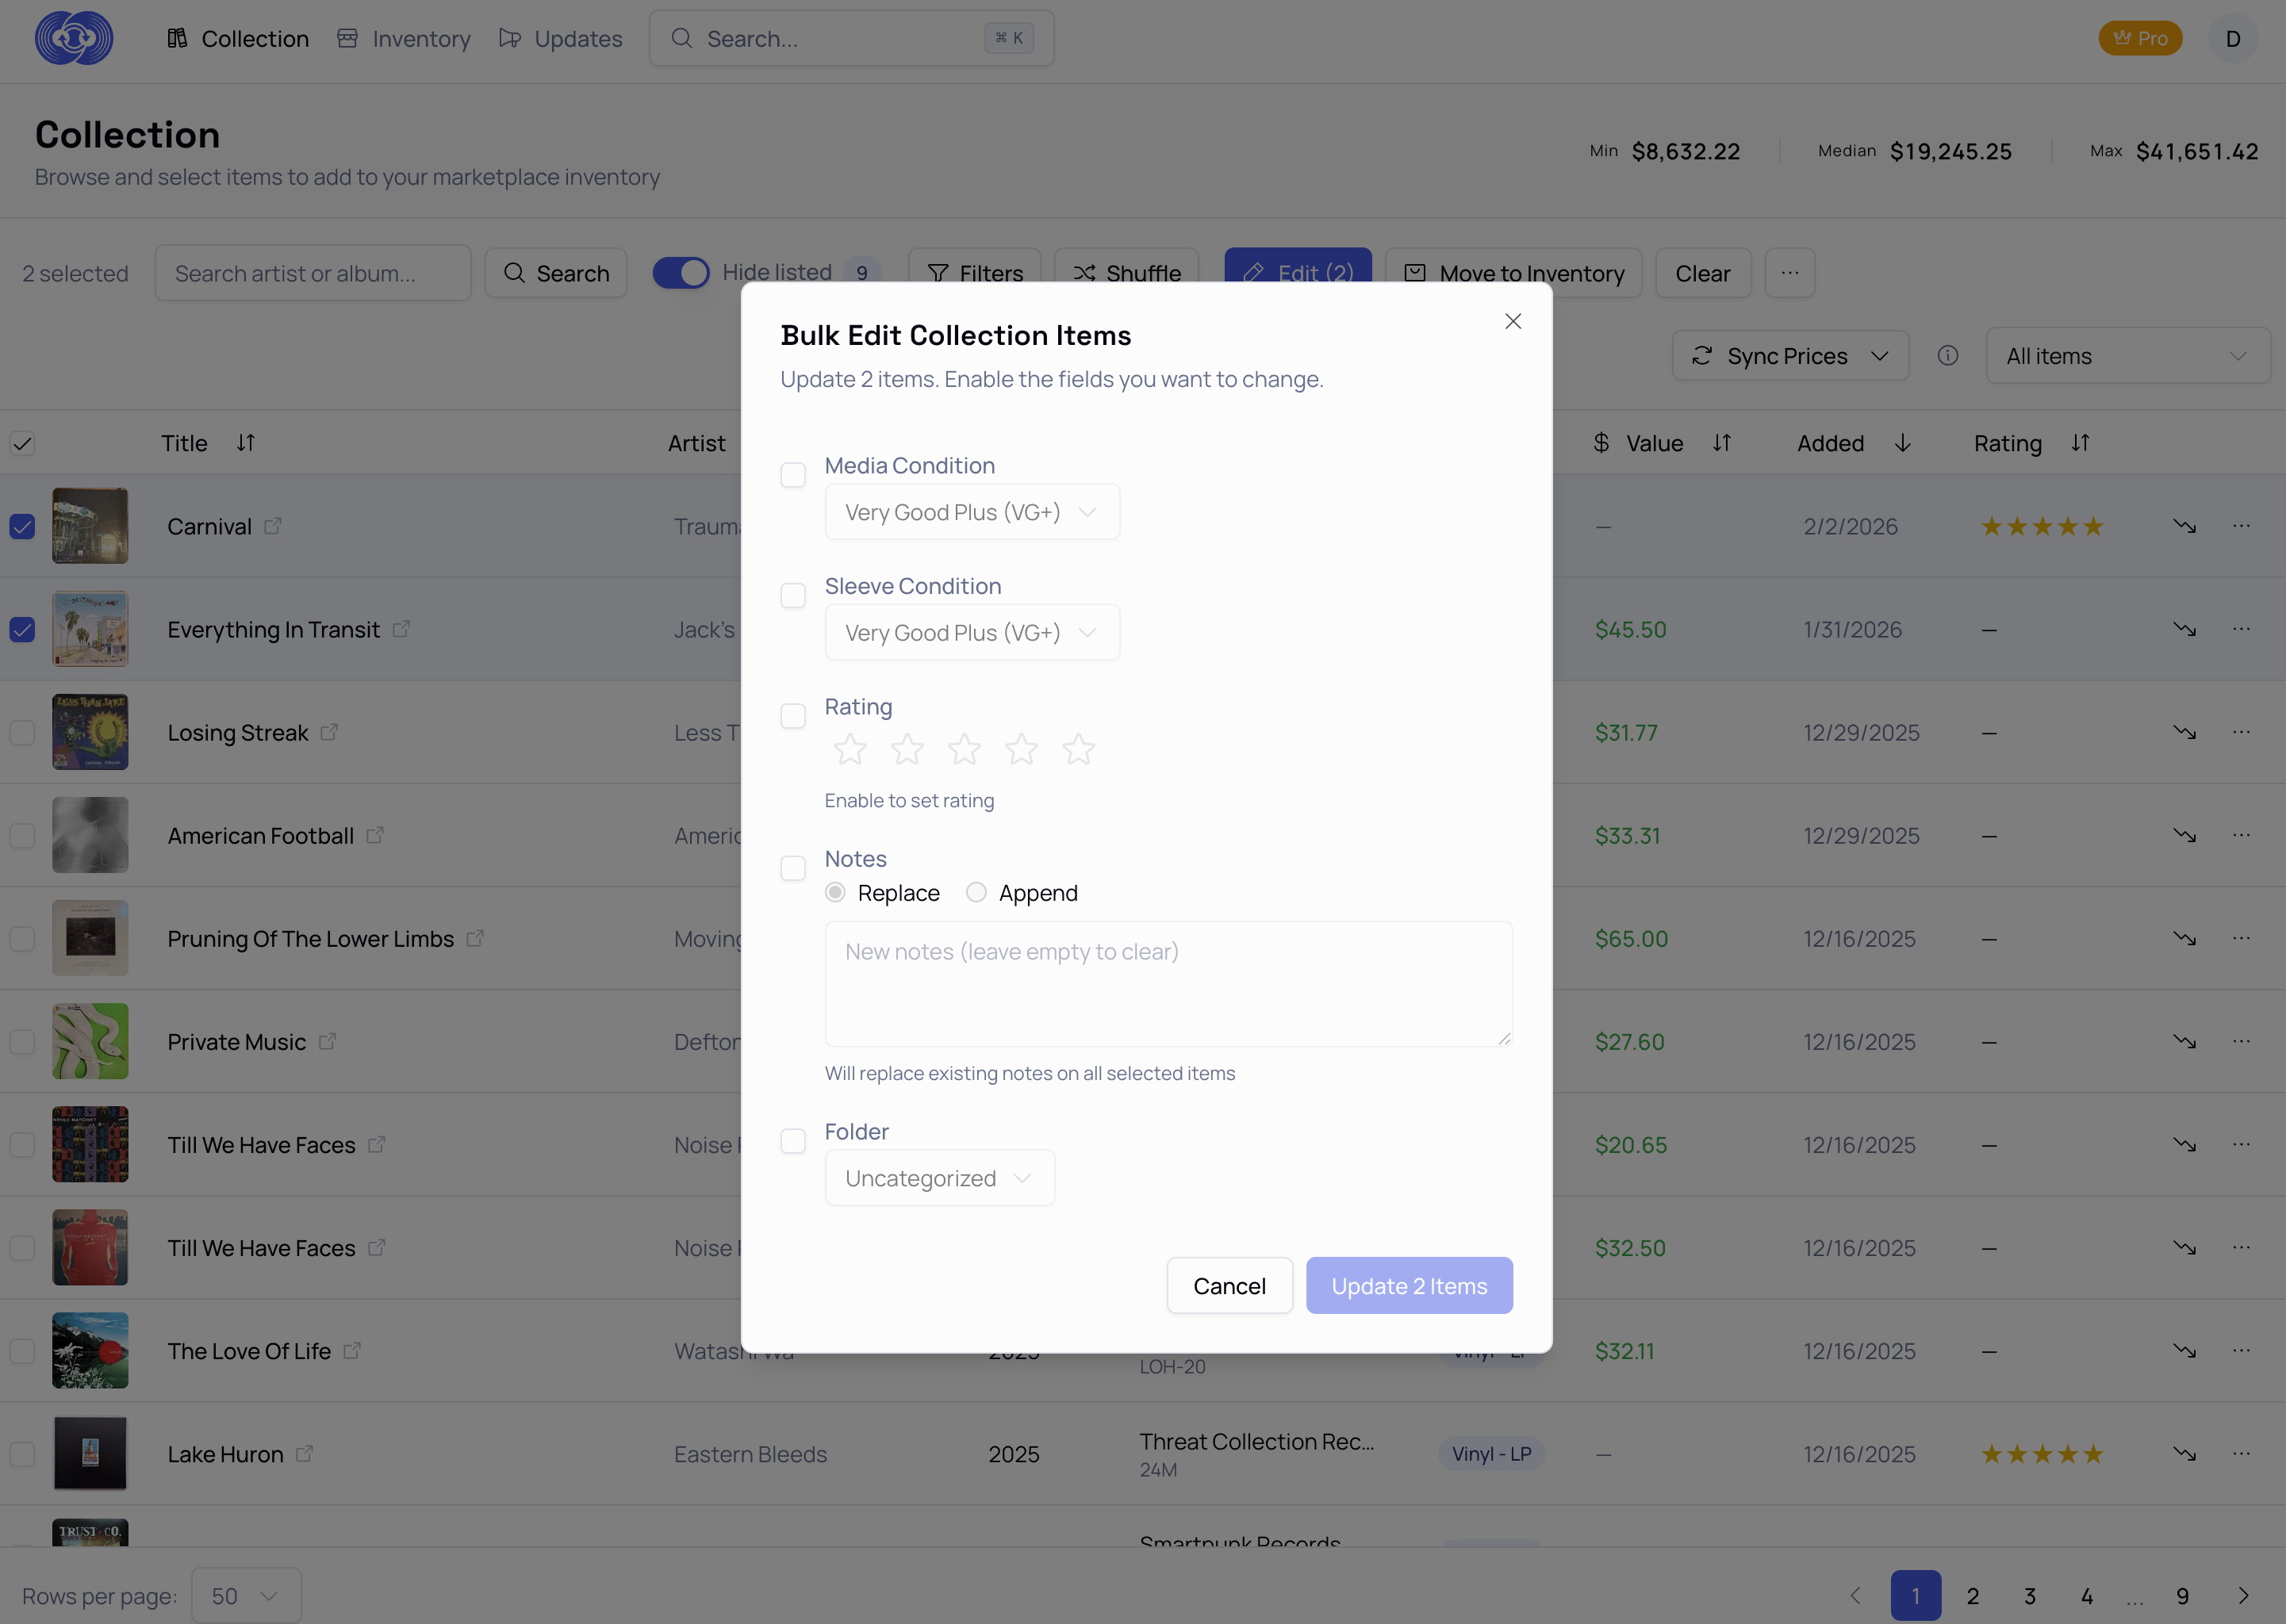Open Carnival external link icon
The image size is (2286, 1624).
pyautogui.click(x=273, y=526)
